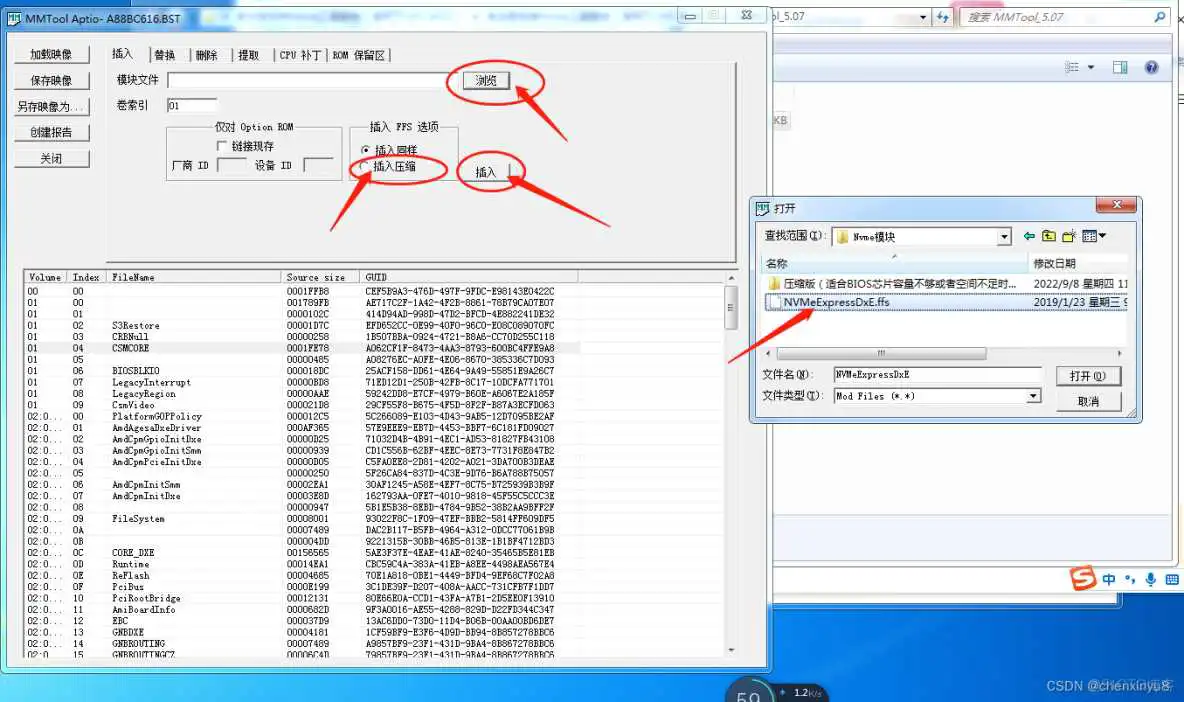Open the views dropdown arrow in Explorer toolbar

click(x=1091, y=66)
